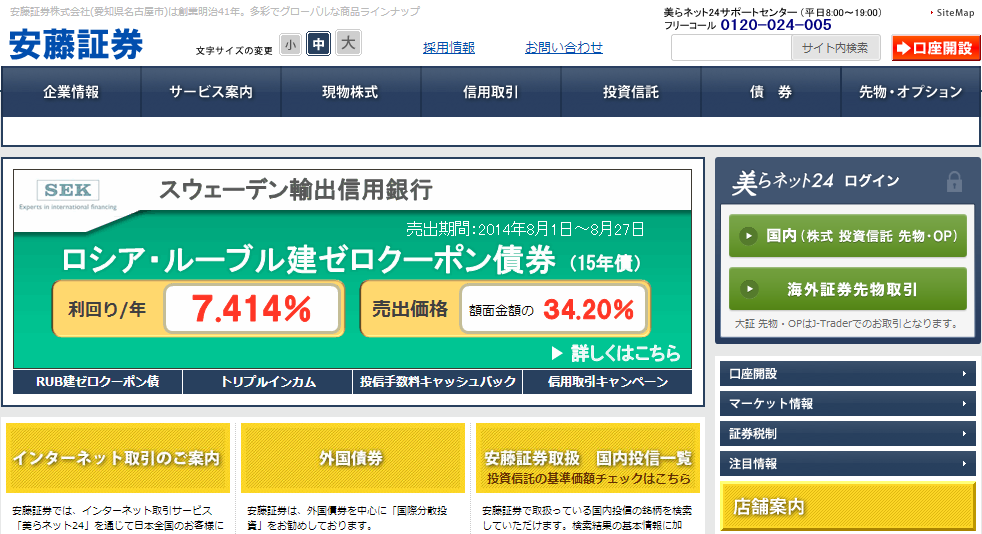Click play icon on 国内 login button

747,237
